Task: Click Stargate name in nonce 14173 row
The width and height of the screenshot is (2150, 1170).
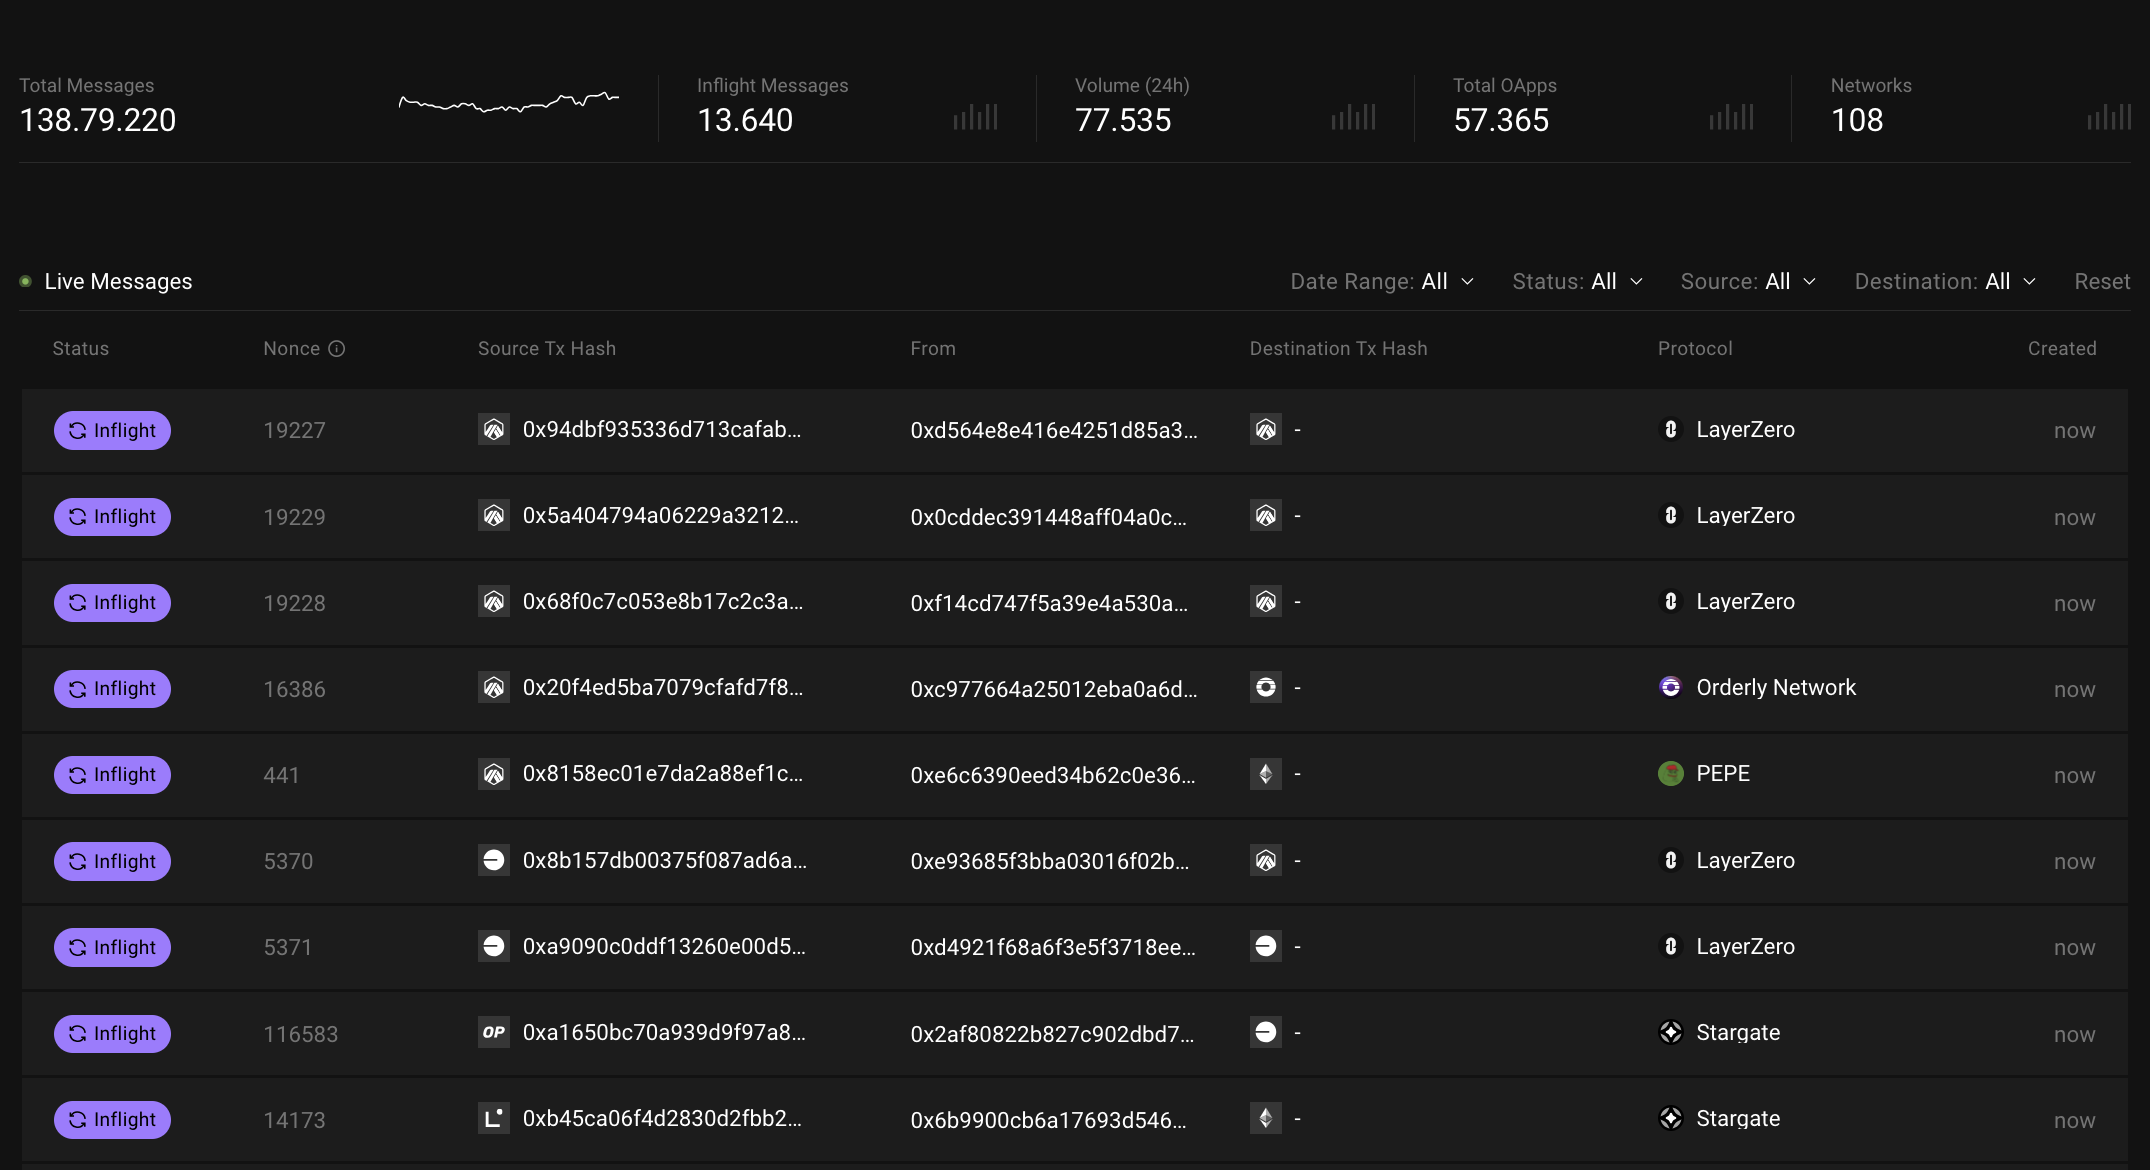Action: (x=1738, y=1119)
